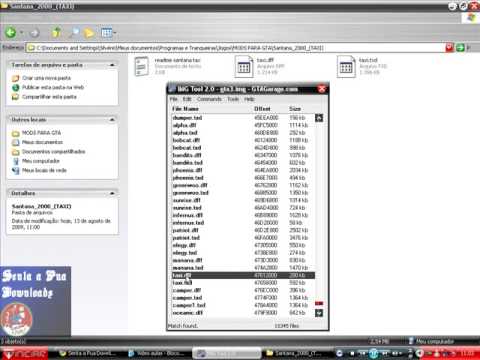Screen dimensions: 480x360
Task: Open the File menu in IMG Tool
Action: (173, 99)
